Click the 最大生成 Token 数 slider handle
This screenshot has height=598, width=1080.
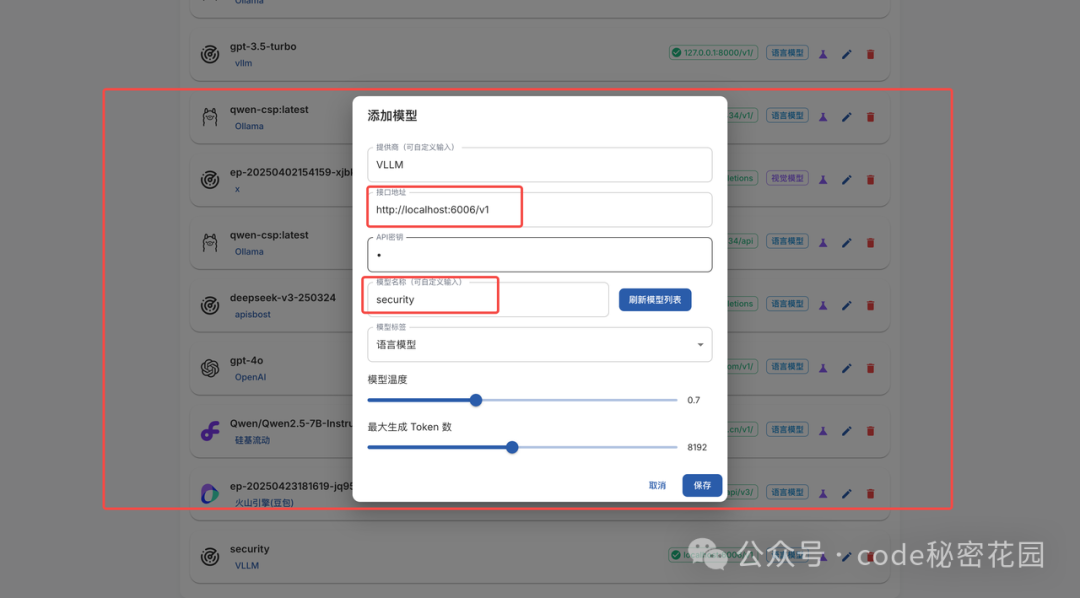point(512,447)
